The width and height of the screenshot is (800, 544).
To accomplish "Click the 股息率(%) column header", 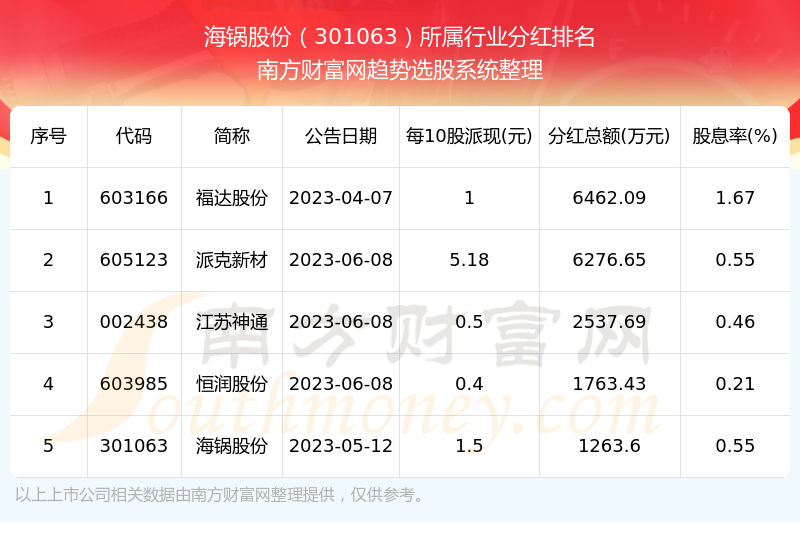I will [735, 136].
